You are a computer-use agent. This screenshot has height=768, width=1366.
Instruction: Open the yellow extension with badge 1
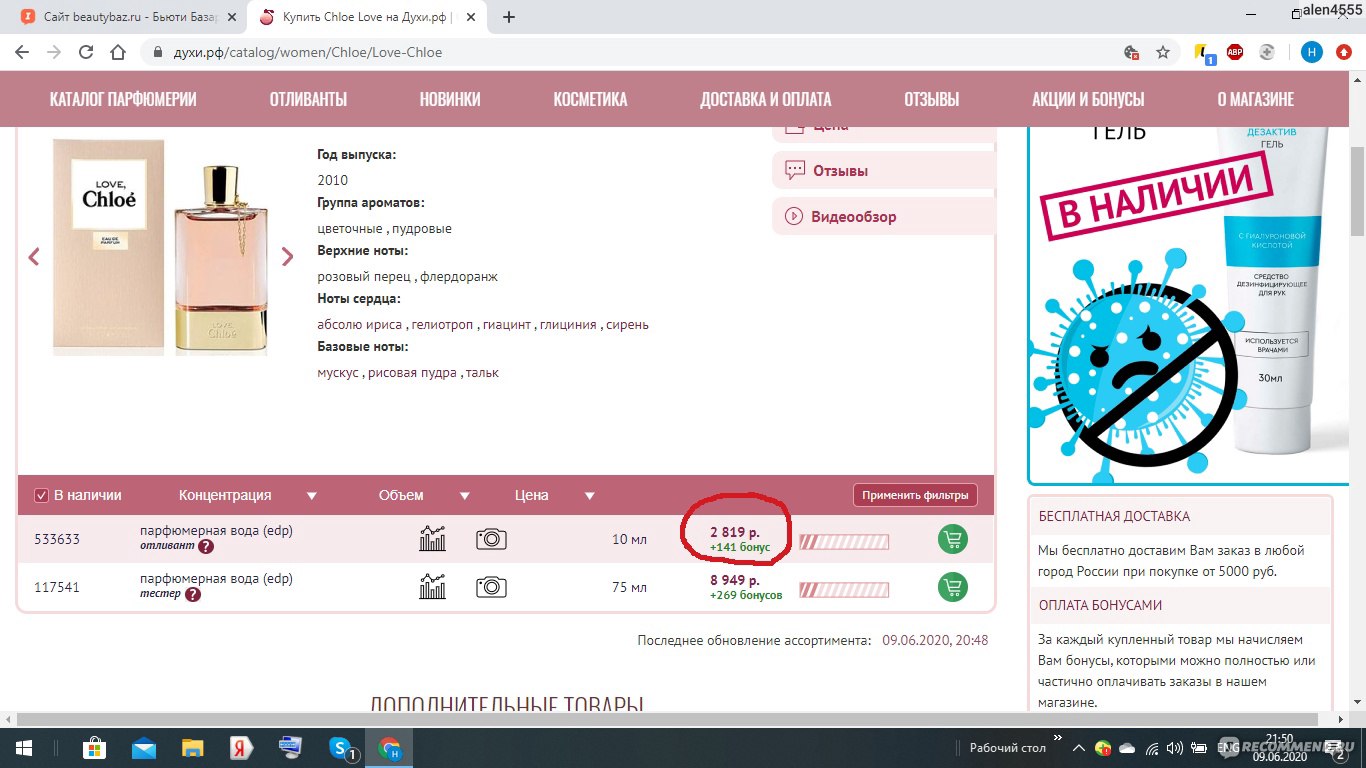[x=1205, y=53]
